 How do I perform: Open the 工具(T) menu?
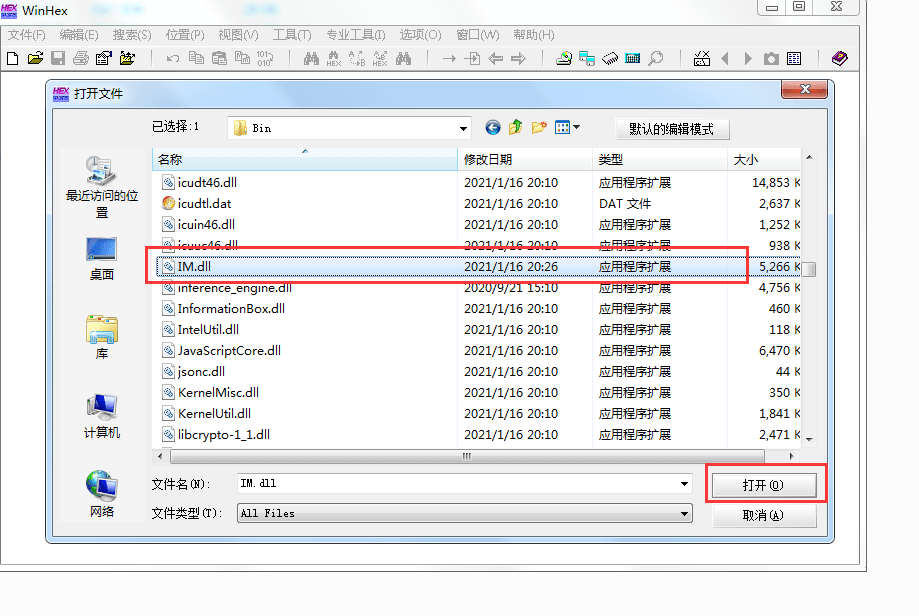(292, 35)
